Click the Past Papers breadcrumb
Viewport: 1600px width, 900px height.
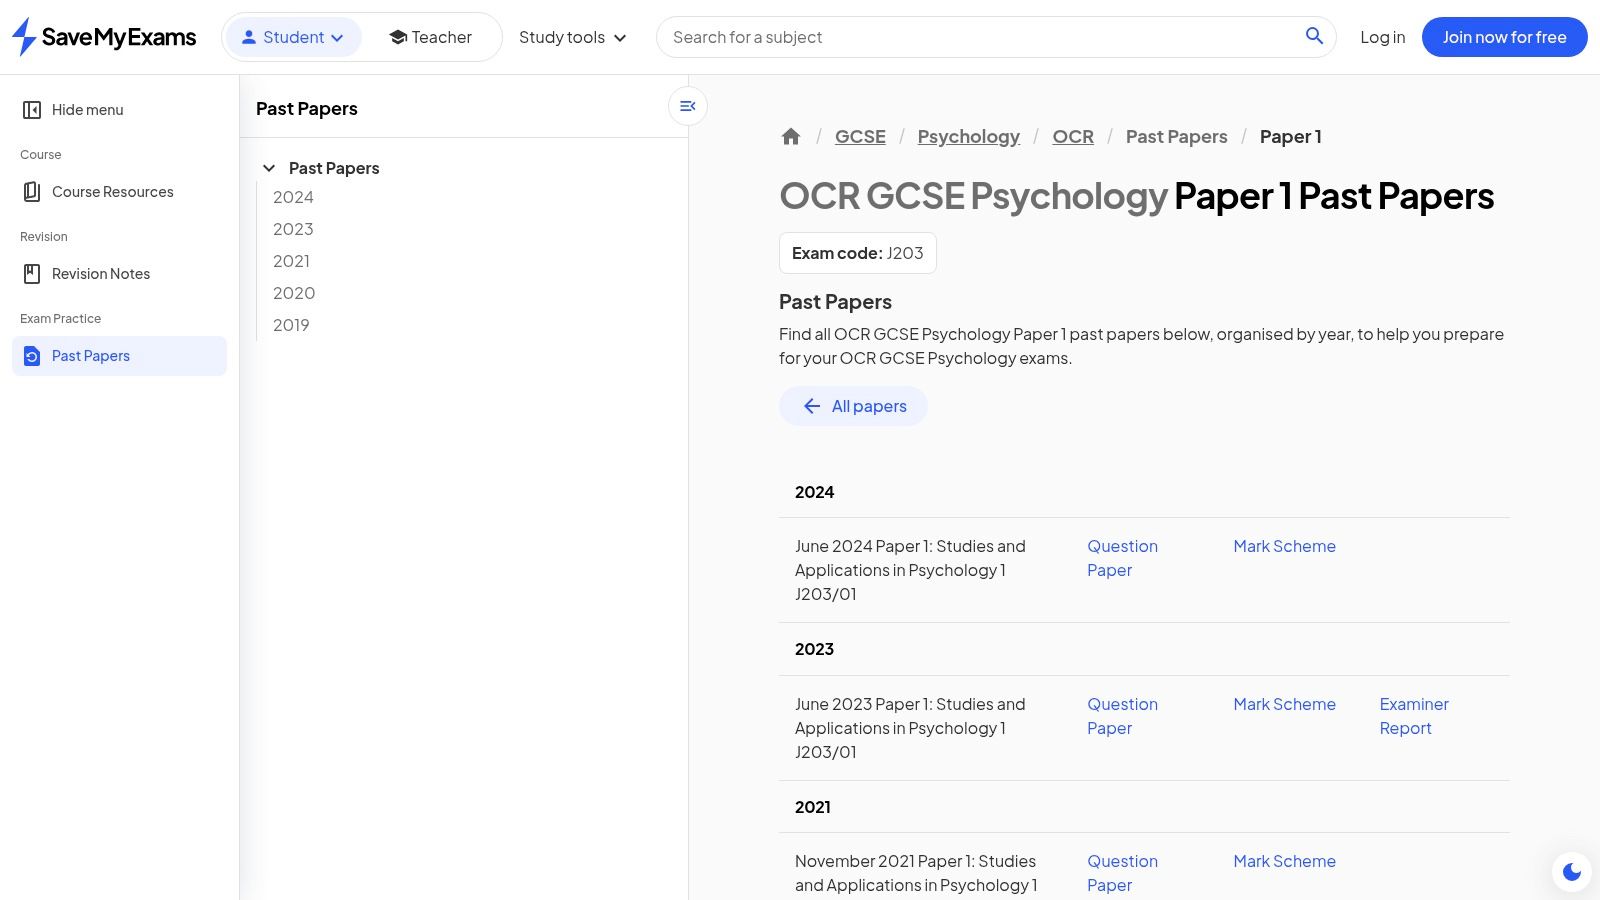1176,137
